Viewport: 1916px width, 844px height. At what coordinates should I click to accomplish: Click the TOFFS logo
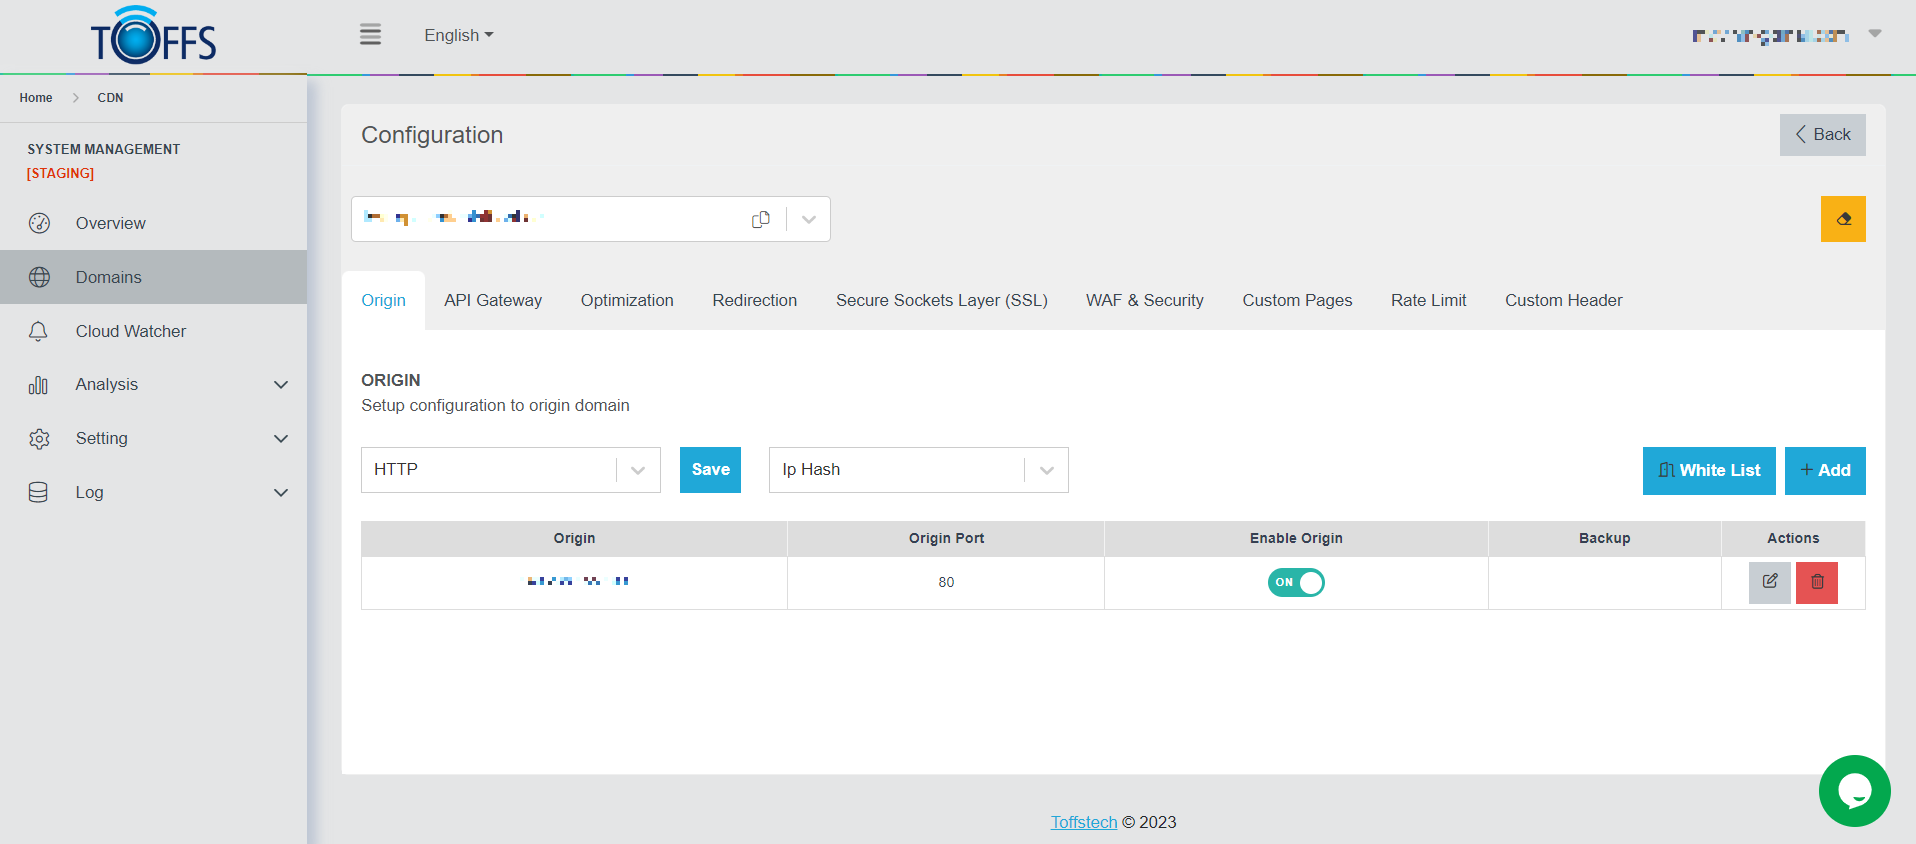tap(153, 37)
